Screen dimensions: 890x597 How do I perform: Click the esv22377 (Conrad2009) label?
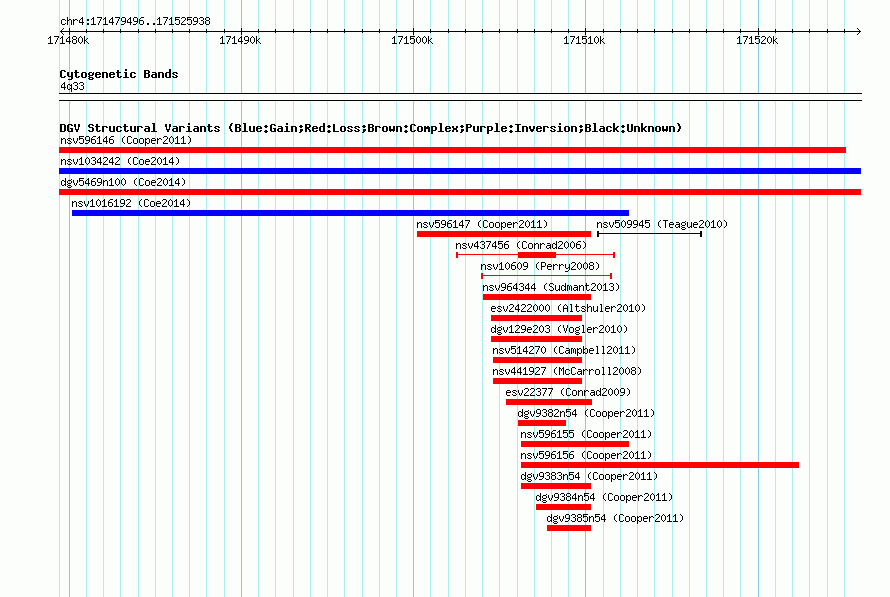point(568,392)
